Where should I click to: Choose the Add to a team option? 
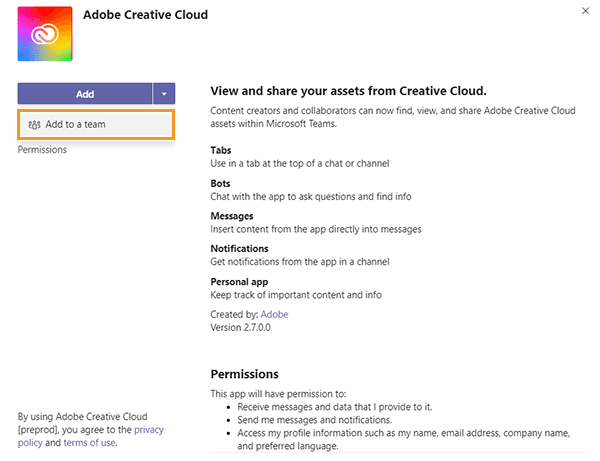(96, 124)
